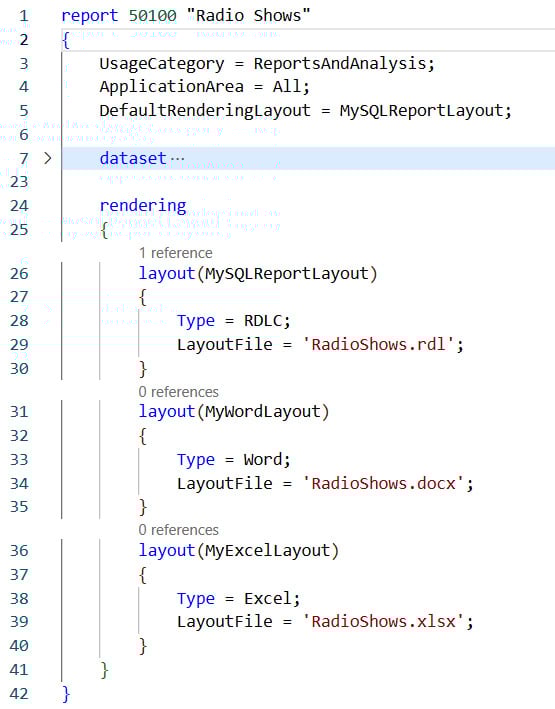This screenshot has width=555, height=709.
Task: Click the folded ellipsis after dataset
Action: [177, 159]
